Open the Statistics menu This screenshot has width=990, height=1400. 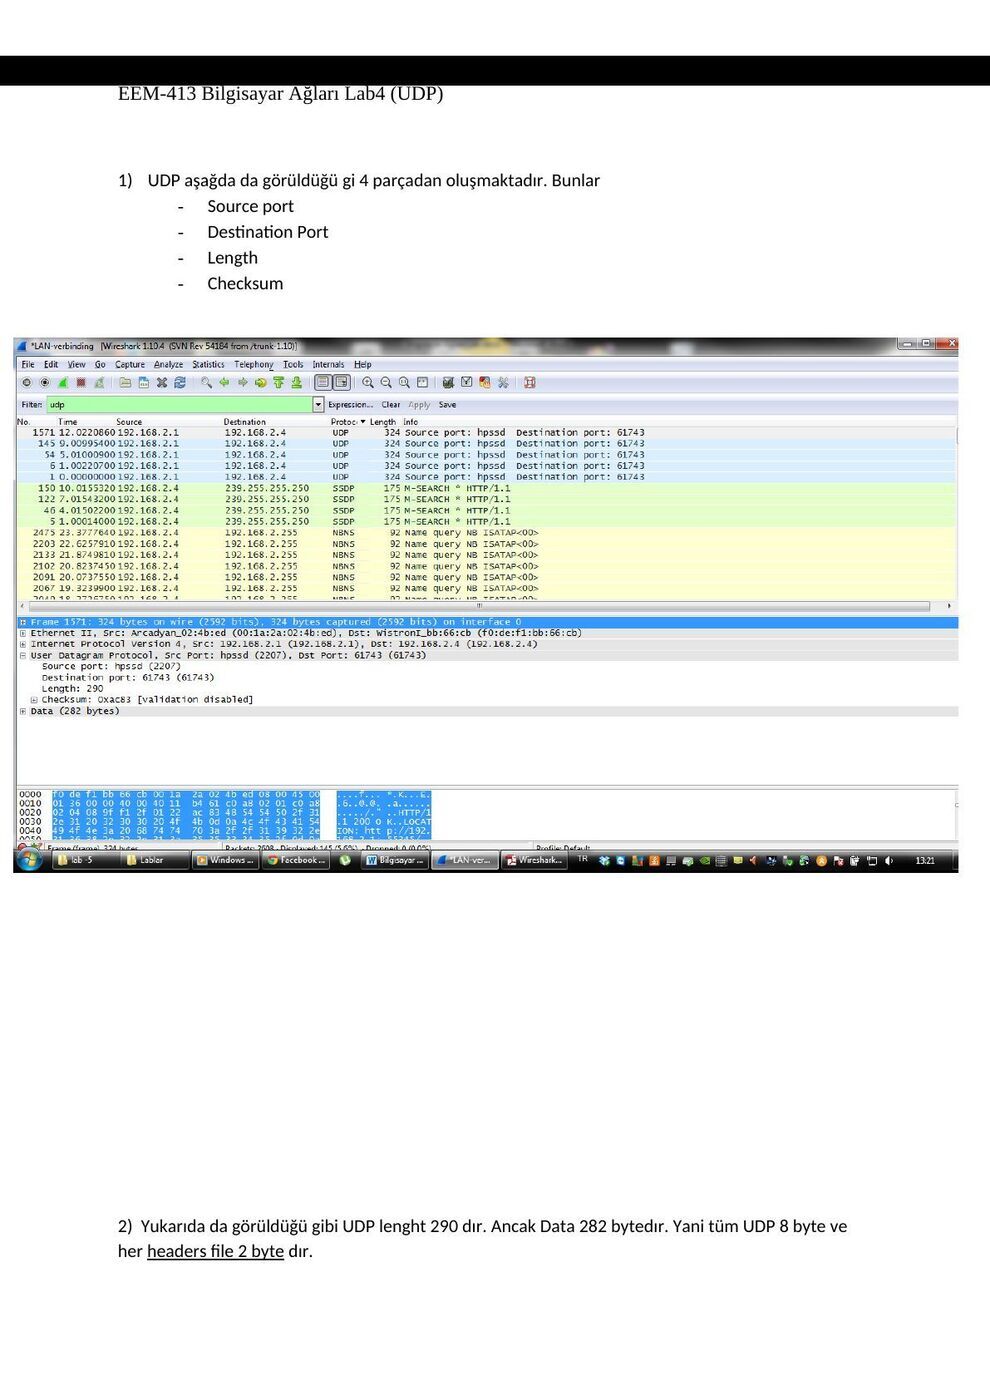208,365
